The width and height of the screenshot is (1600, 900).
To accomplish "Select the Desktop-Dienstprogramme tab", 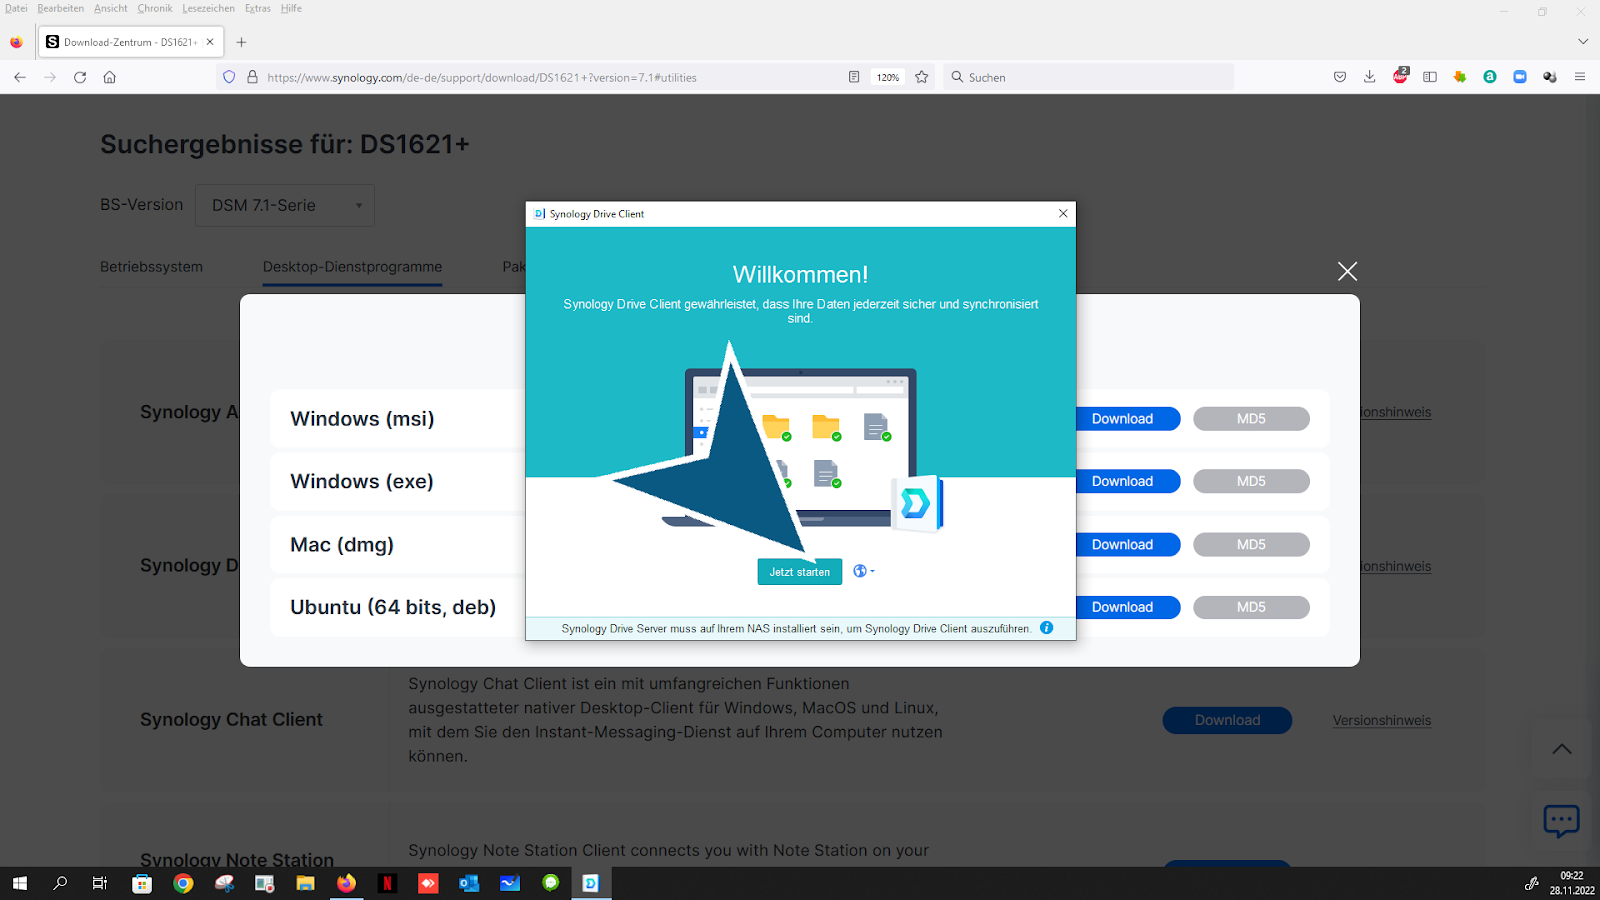I will point(352,267).
